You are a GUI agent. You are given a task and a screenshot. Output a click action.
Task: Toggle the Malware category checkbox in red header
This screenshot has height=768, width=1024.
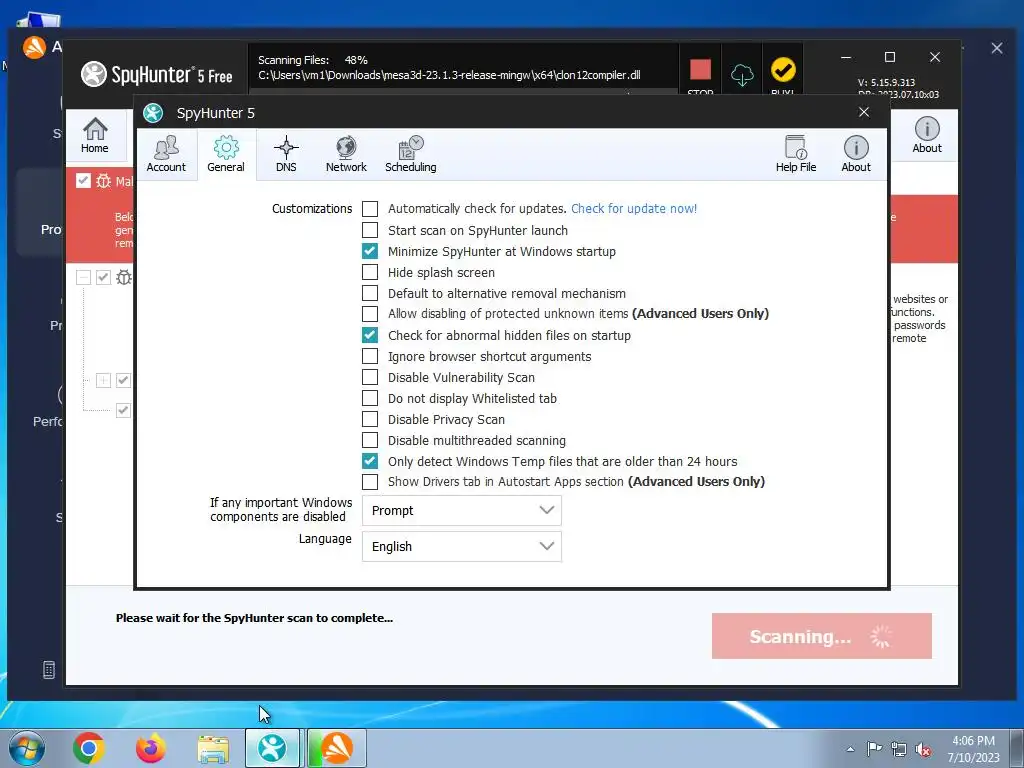[x=83, y=180]
